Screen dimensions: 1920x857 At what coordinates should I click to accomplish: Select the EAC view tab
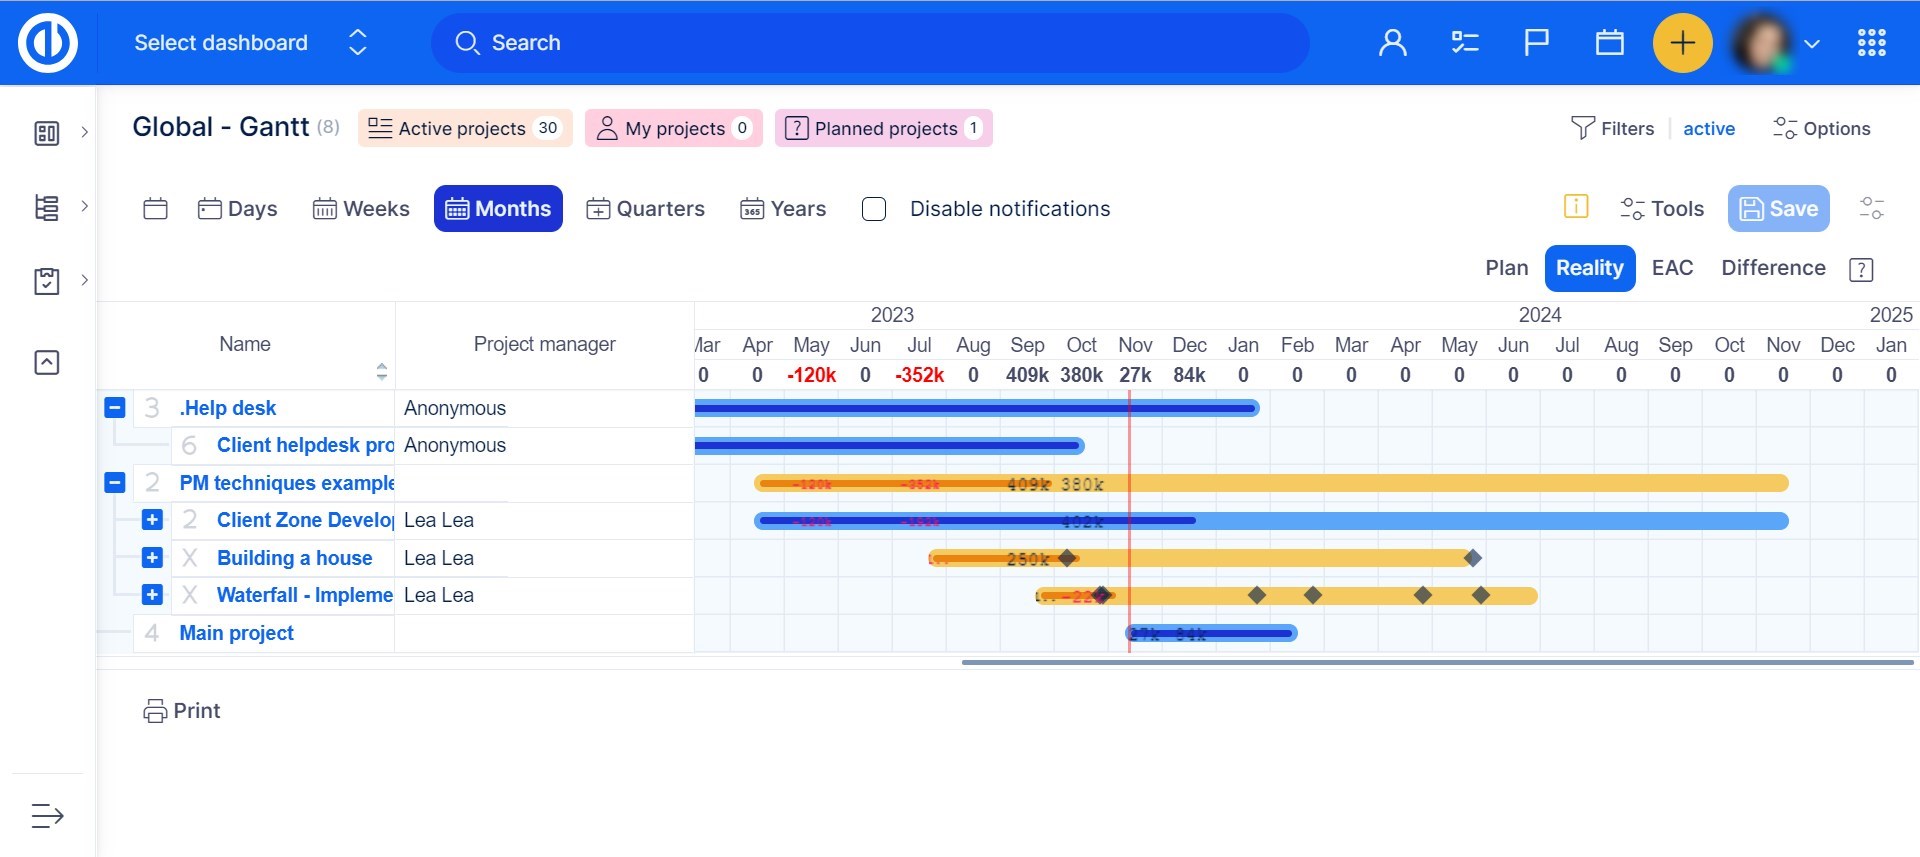point(1672,268)
